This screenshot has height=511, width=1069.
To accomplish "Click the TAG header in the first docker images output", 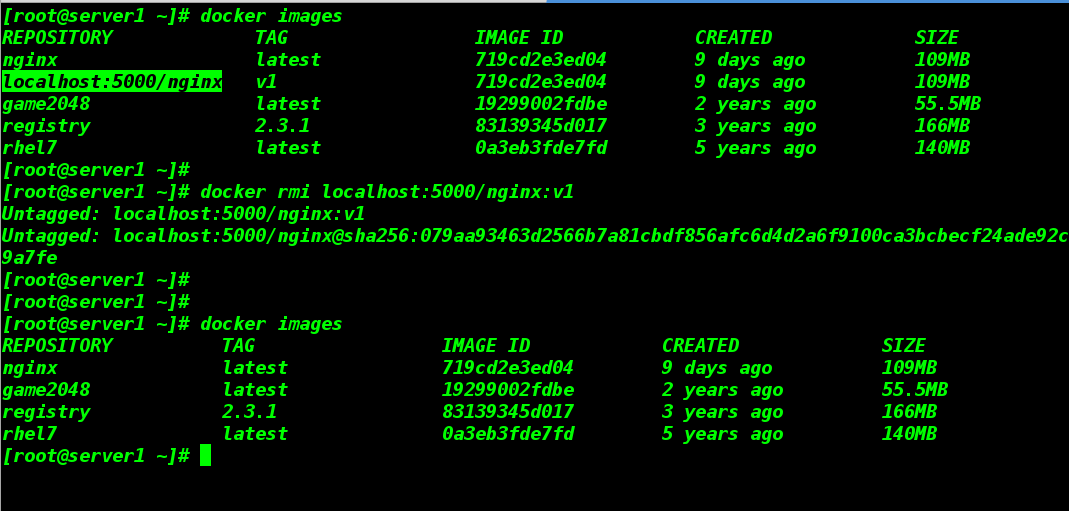I will [x=271, y=37].
